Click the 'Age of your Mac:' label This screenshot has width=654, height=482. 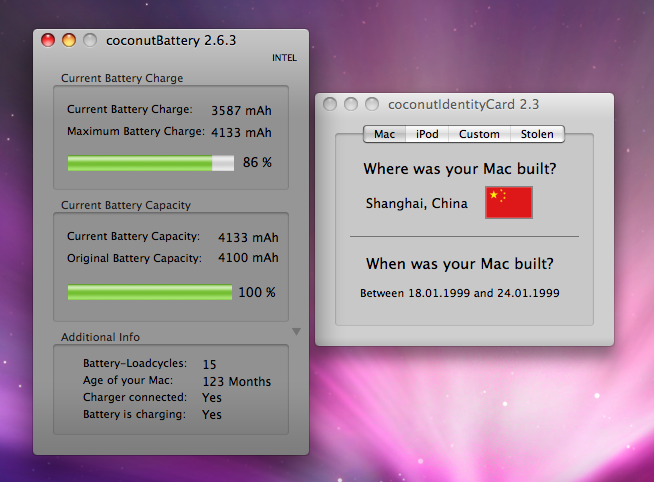pos(128,380)
